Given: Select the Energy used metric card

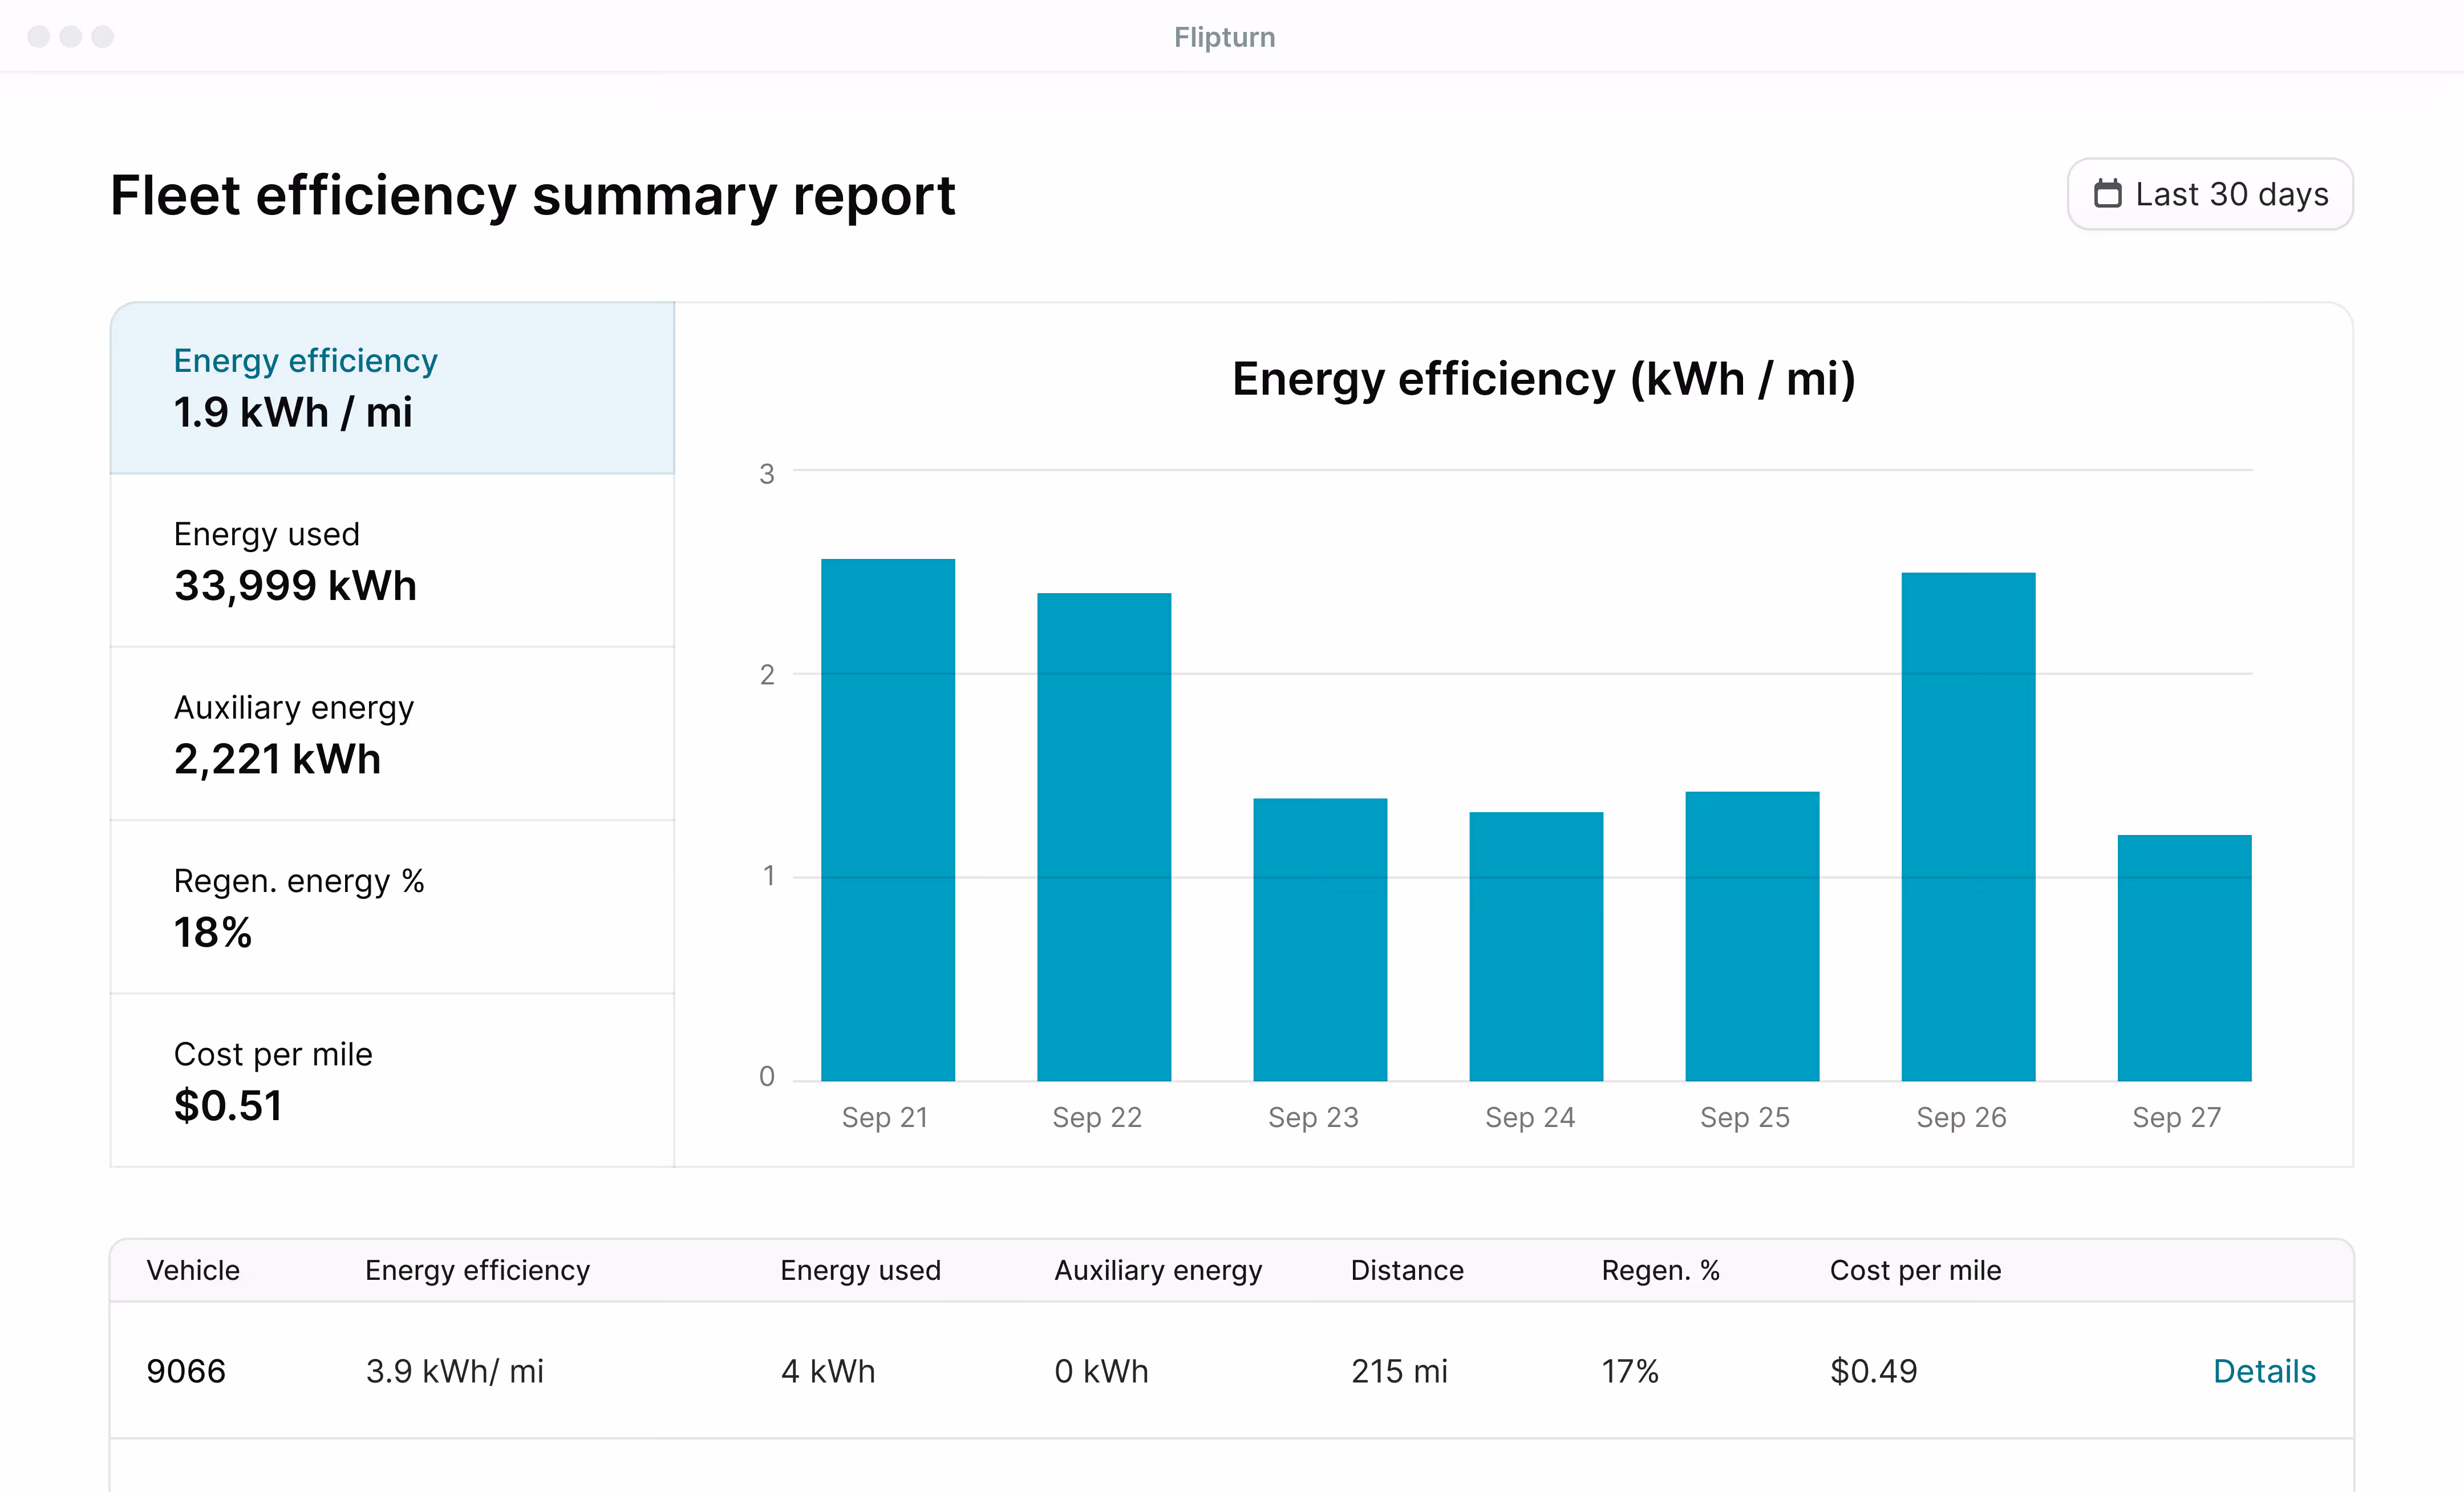Looking at the screenshot, I should point(391,560).
